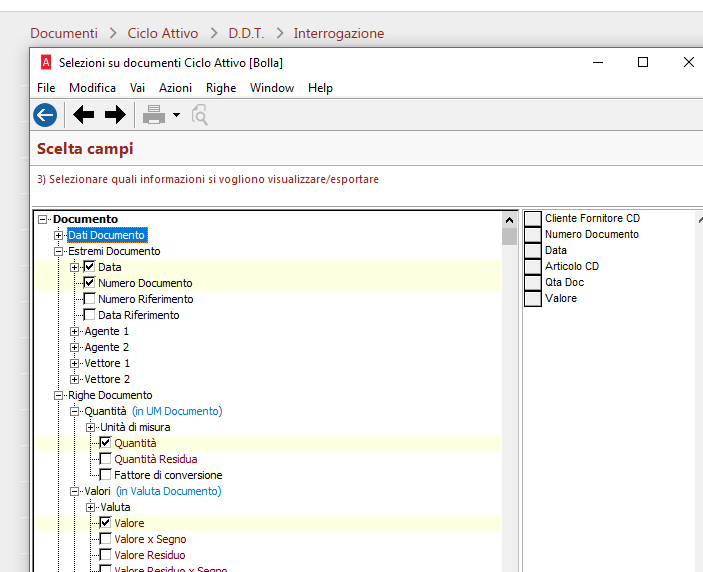Screen dimensions: 703x572
Task: Expand the Agente 1 node
Action: [74, 332]
